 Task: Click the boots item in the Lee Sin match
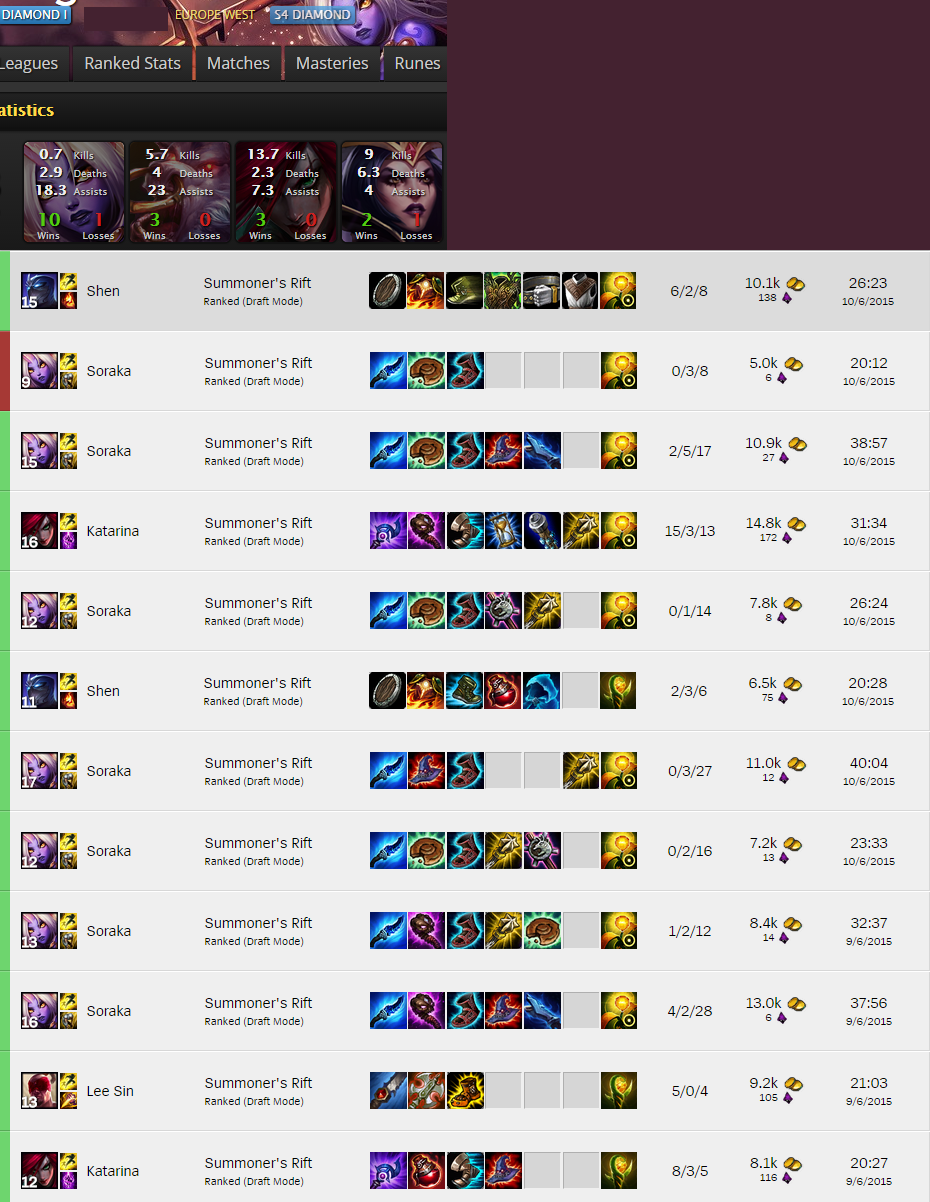click(465, 1091)
